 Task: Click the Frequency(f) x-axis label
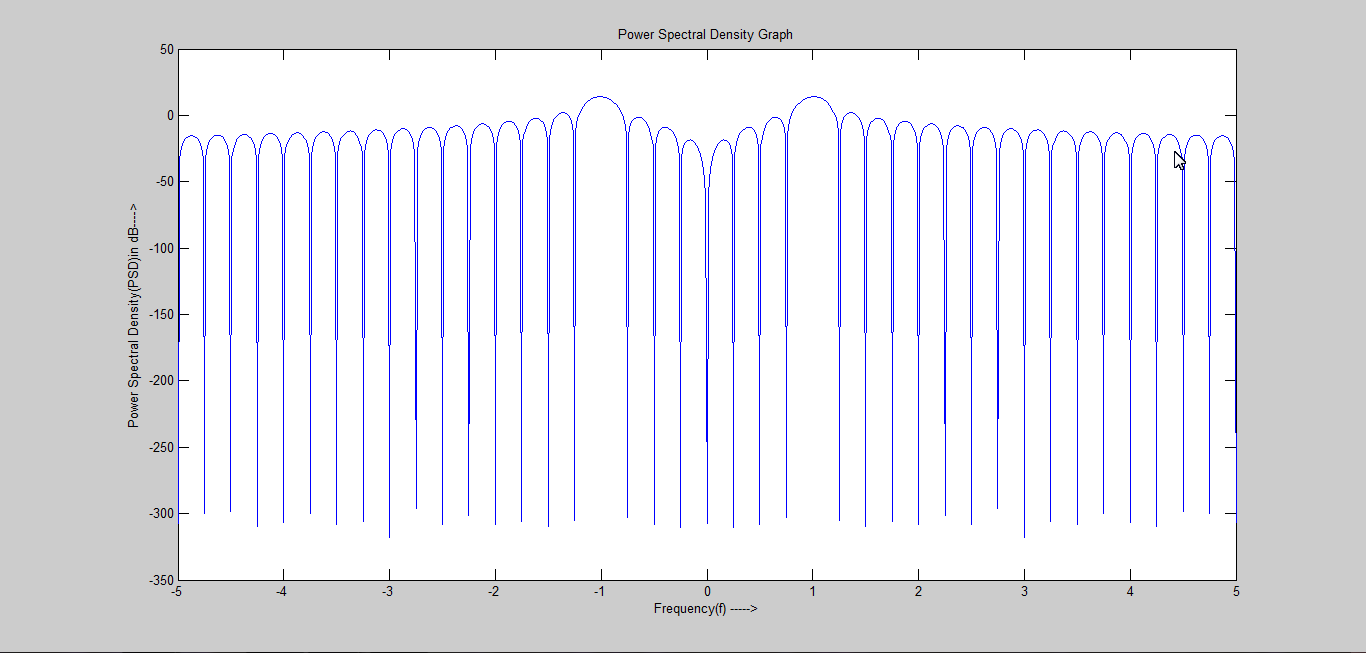point(706,607)
